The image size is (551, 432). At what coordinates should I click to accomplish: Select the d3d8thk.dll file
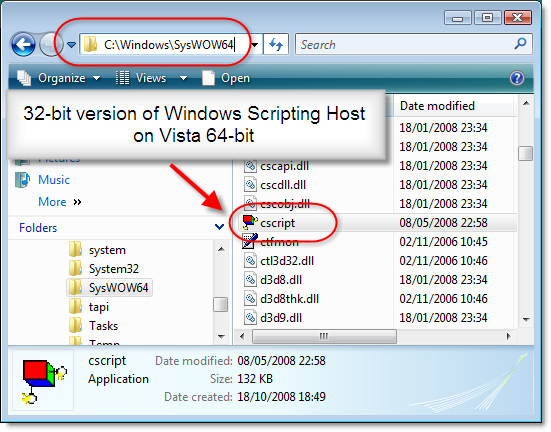pyautogui.click(x=289, y=299)
